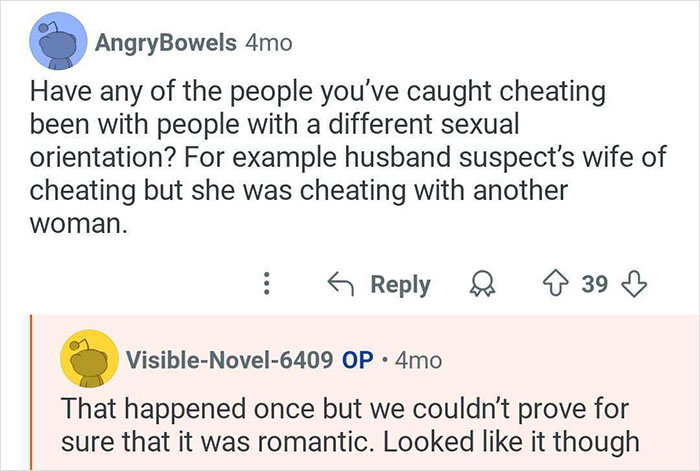Click the Reply button label
Viewport: 700px width, 471px height.
click(x=400, y=284)
